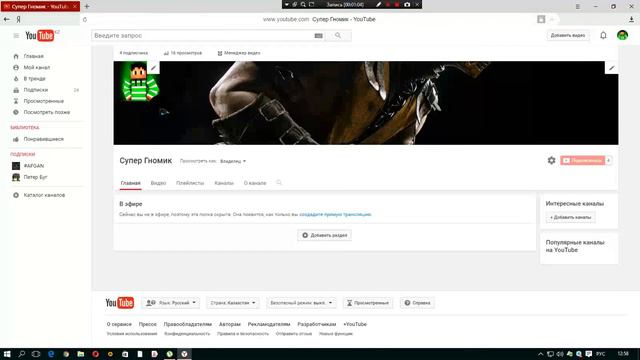
Task: Open the on-screen keyboard icon in search box
Action: click(x=318, y=36)
